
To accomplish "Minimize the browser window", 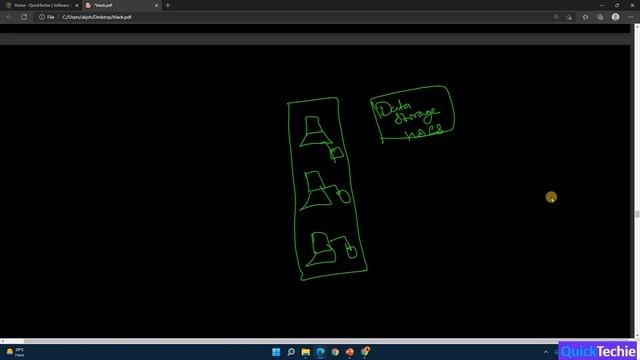I will [602, 5].
